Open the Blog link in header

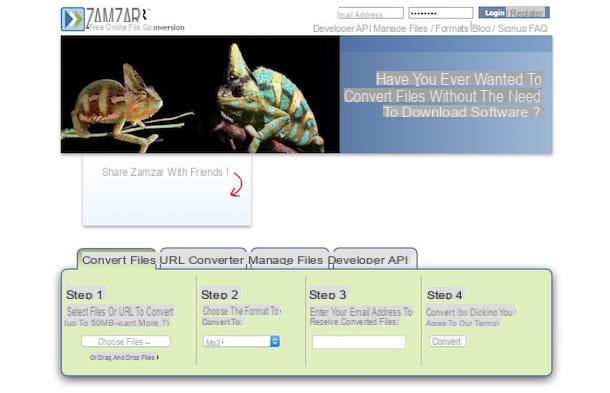[x=481, y=28]
